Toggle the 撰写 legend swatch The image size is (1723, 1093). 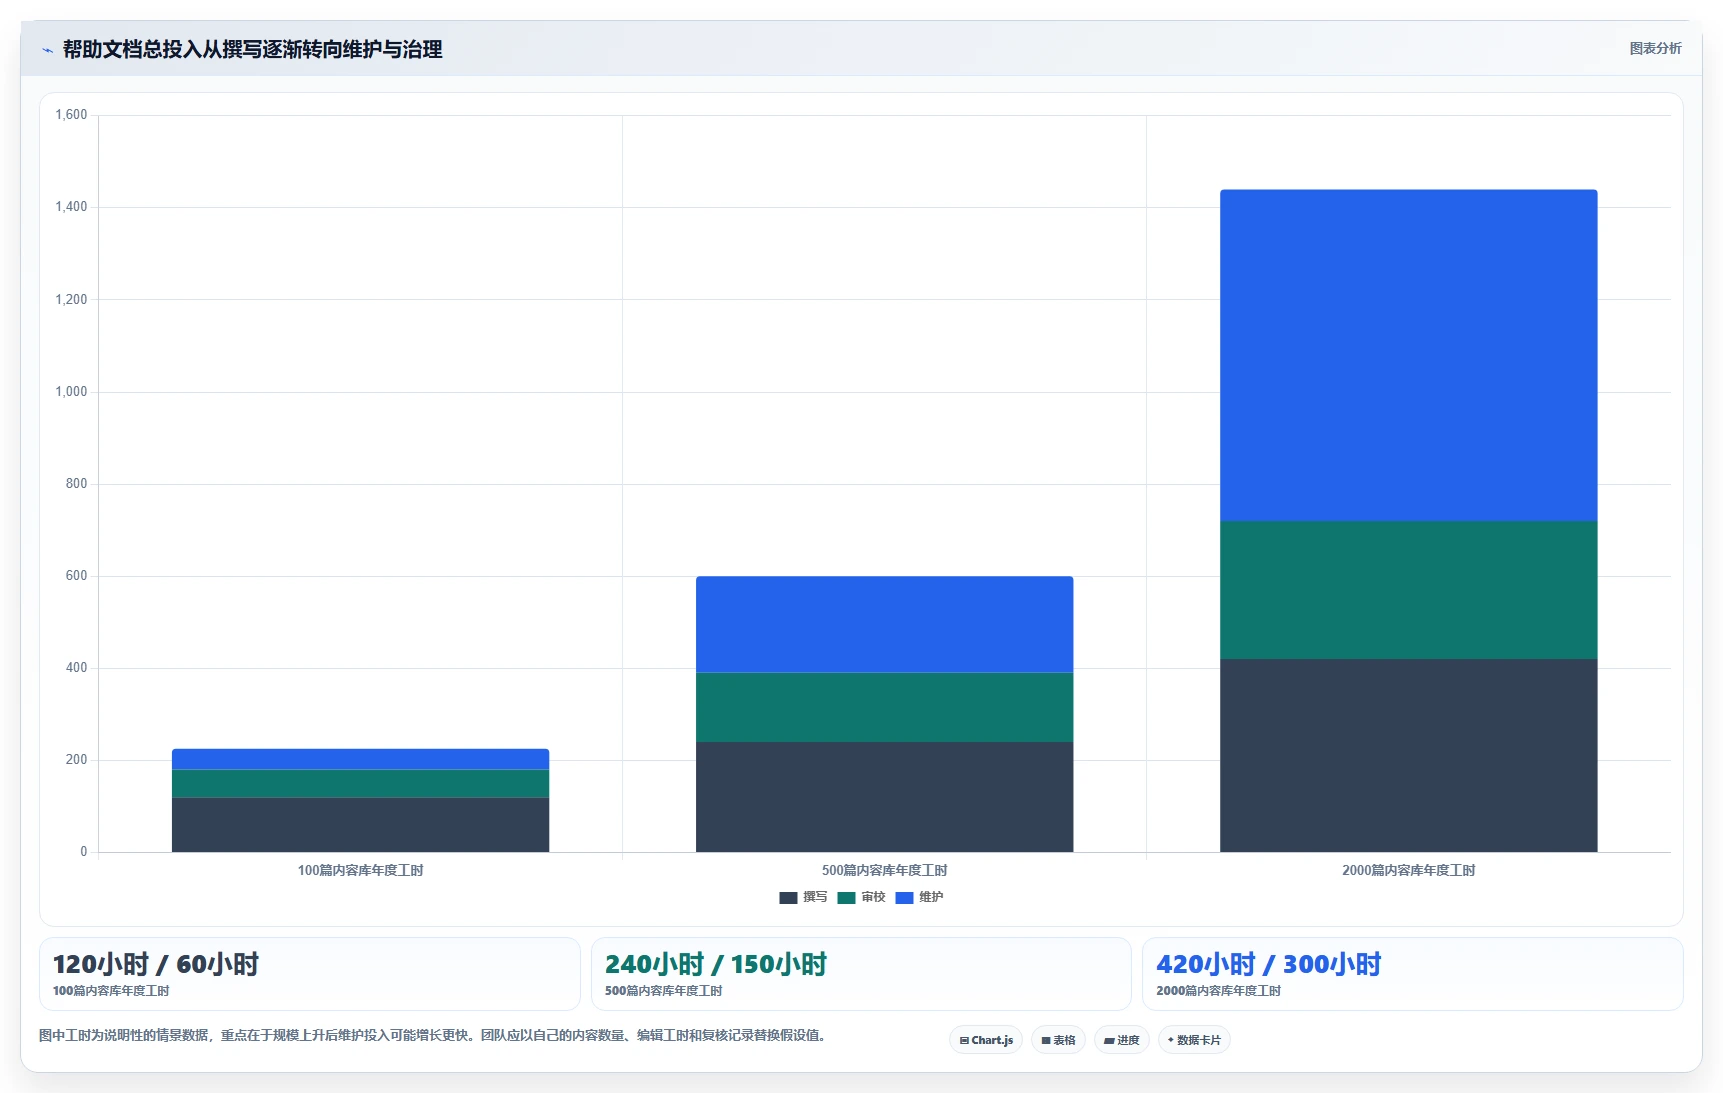(788, 897)
